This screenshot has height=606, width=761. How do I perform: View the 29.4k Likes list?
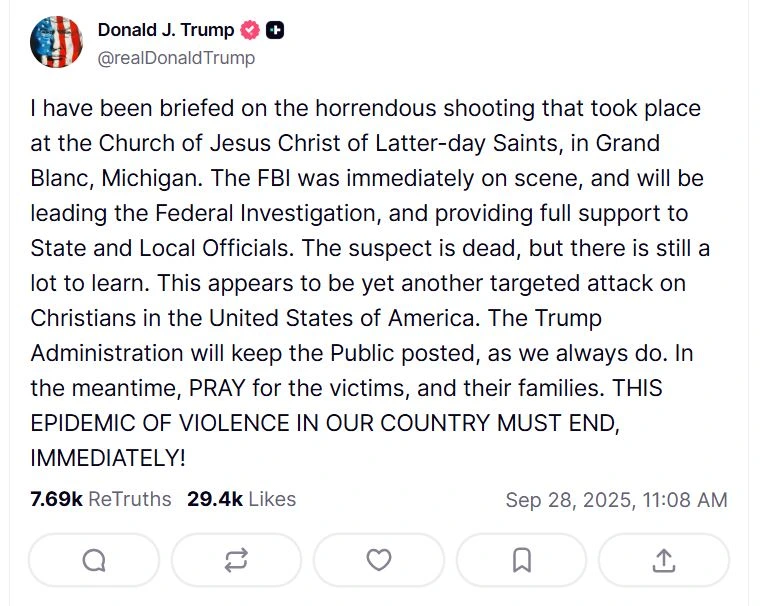tap(241, 499)
